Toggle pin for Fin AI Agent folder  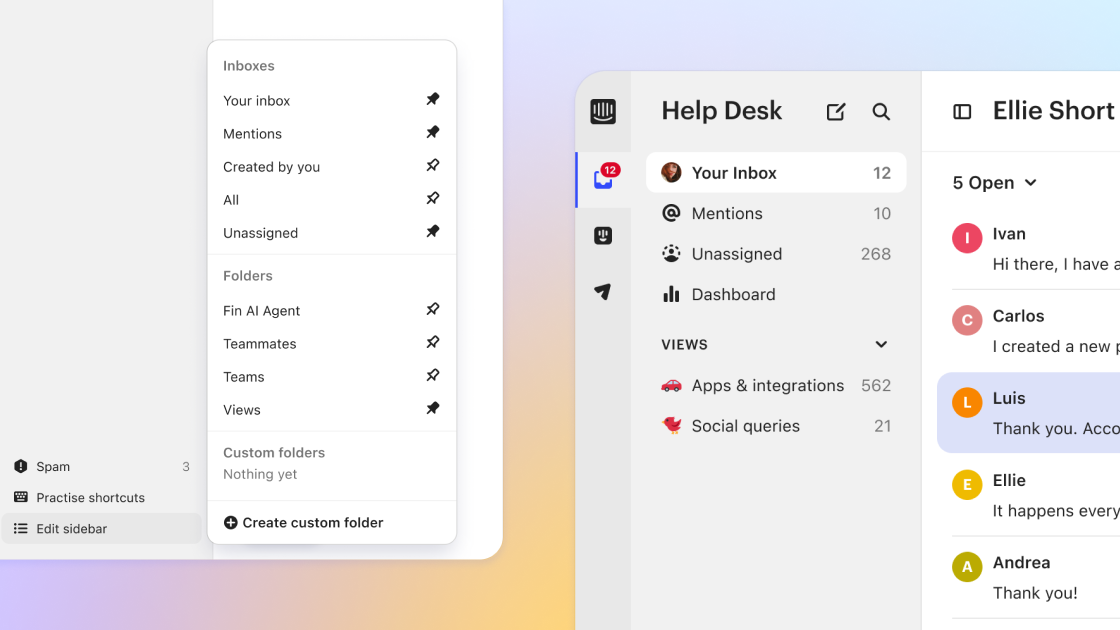point(432,310)
